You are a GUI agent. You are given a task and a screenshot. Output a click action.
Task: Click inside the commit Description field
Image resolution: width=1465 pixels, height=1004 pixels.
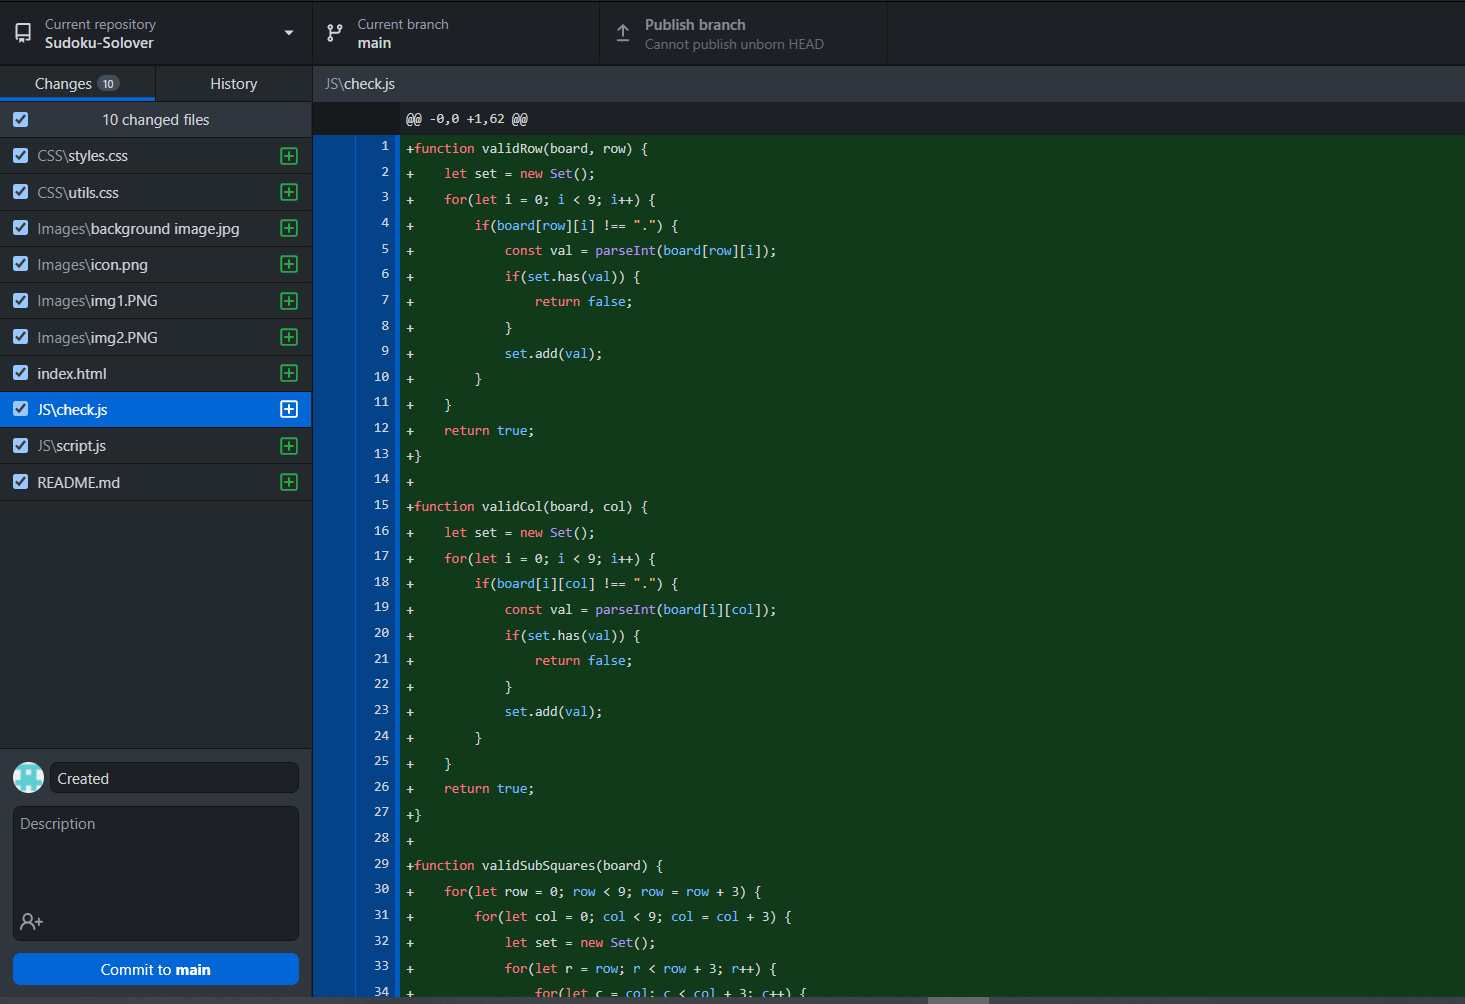[155, 870]
